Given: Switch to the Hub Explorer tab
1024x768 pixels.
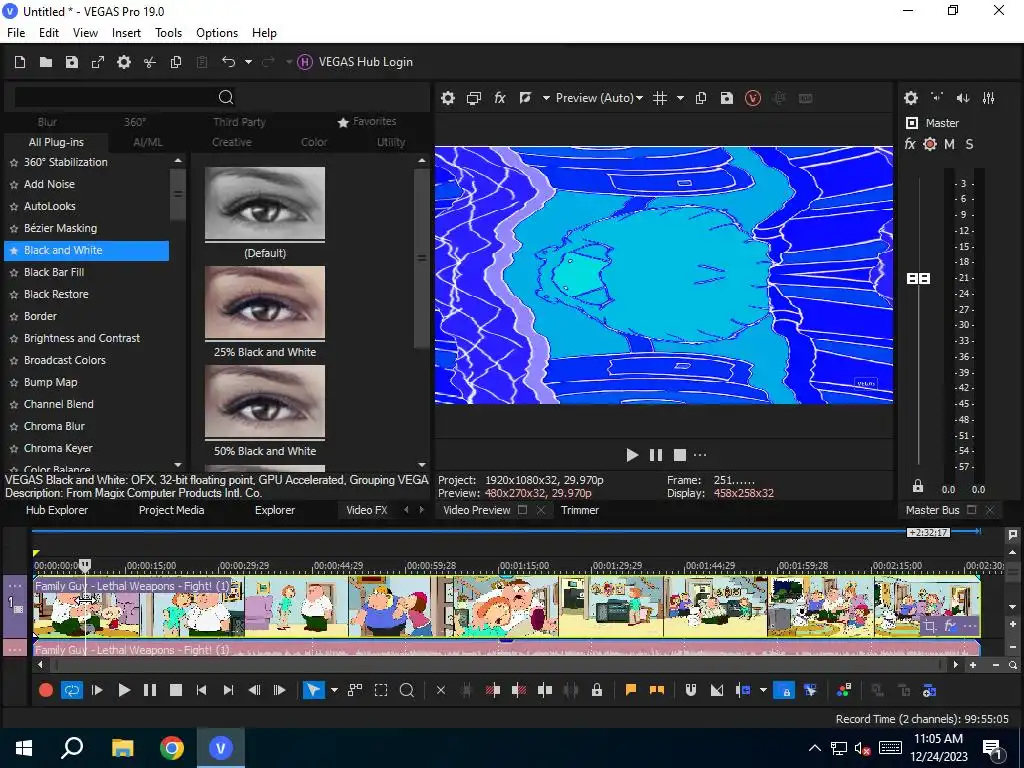Looking at the screenshot, I should 57,510.
